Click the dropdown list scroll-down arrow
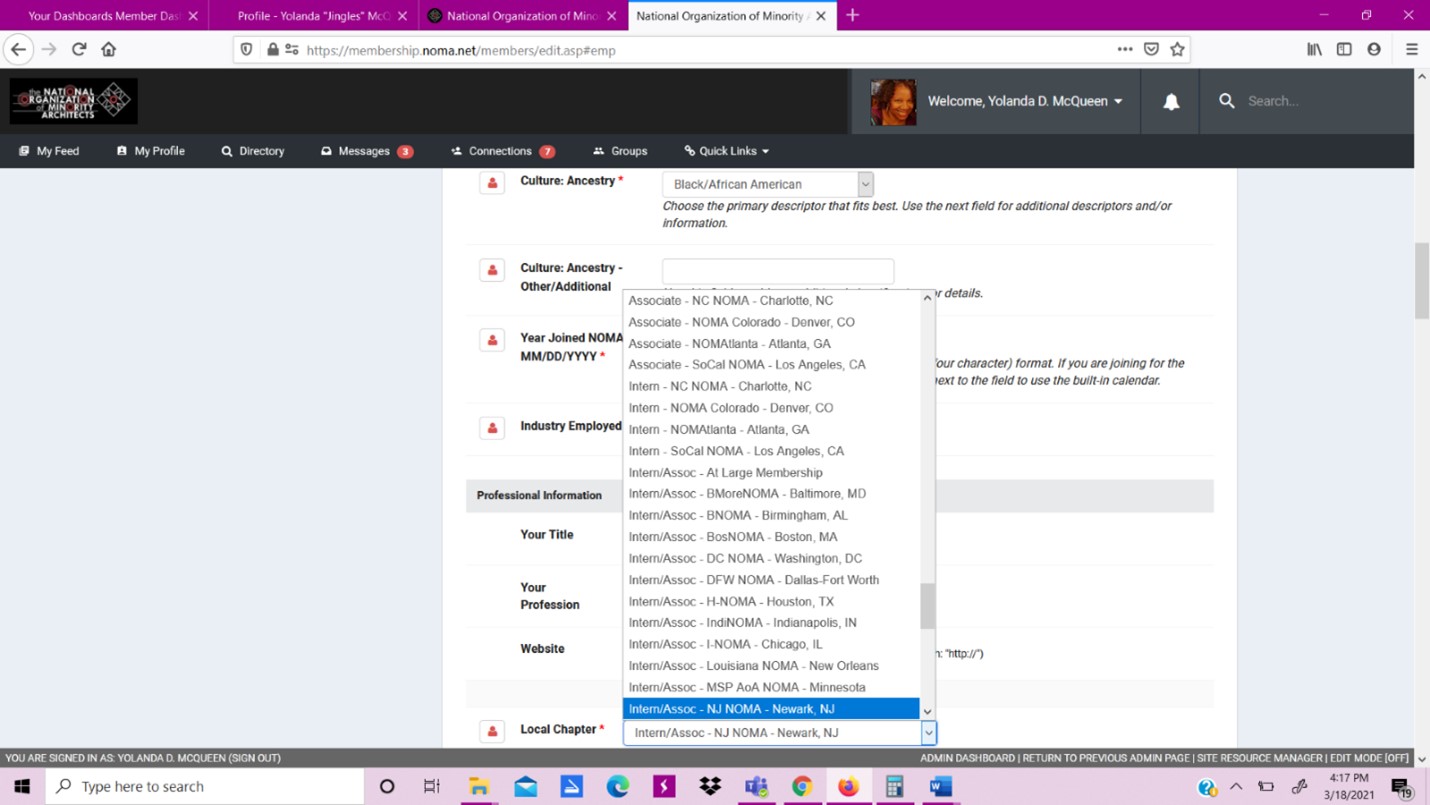The height and width of the screenshot is (805, 1430). tap(927, 711)
